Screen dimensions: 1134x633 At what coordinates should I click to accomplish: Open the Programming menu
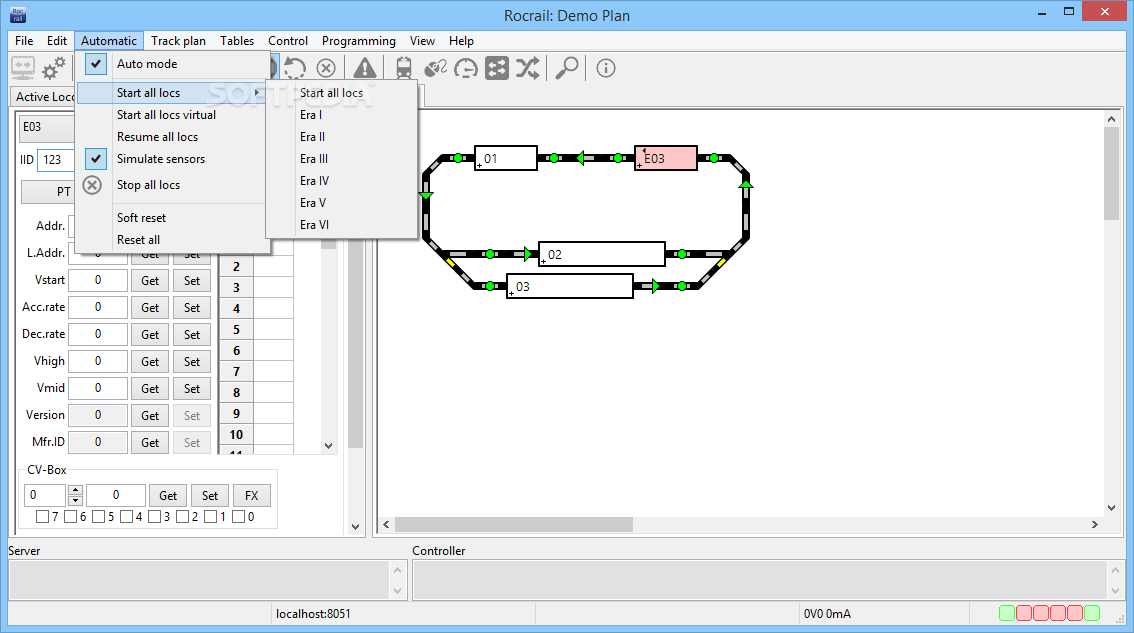coord(359,41)
